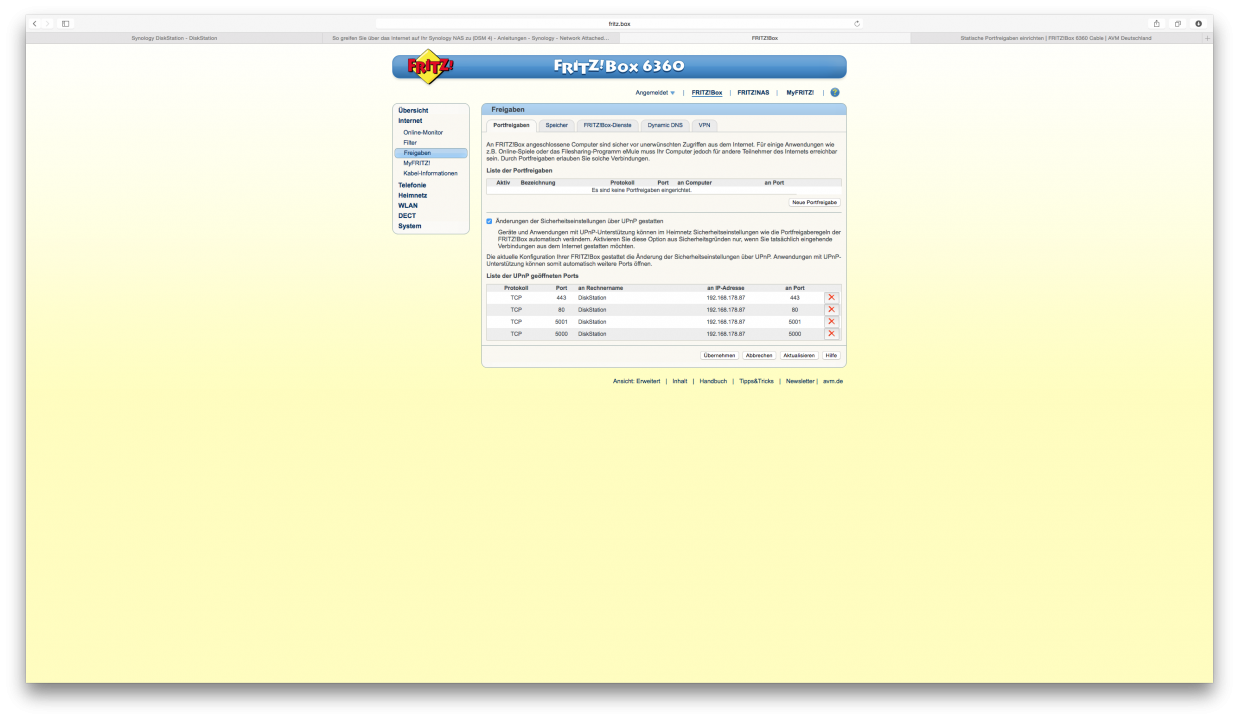This screenshot has height=720, width=1239.
Task: Expand the Telefonie menu section
Action: (412, 185)
